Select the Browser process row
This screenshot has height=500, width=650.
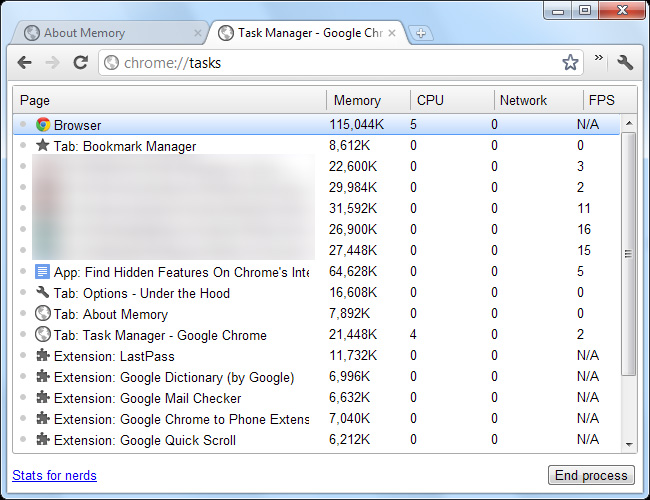(317, 124)
